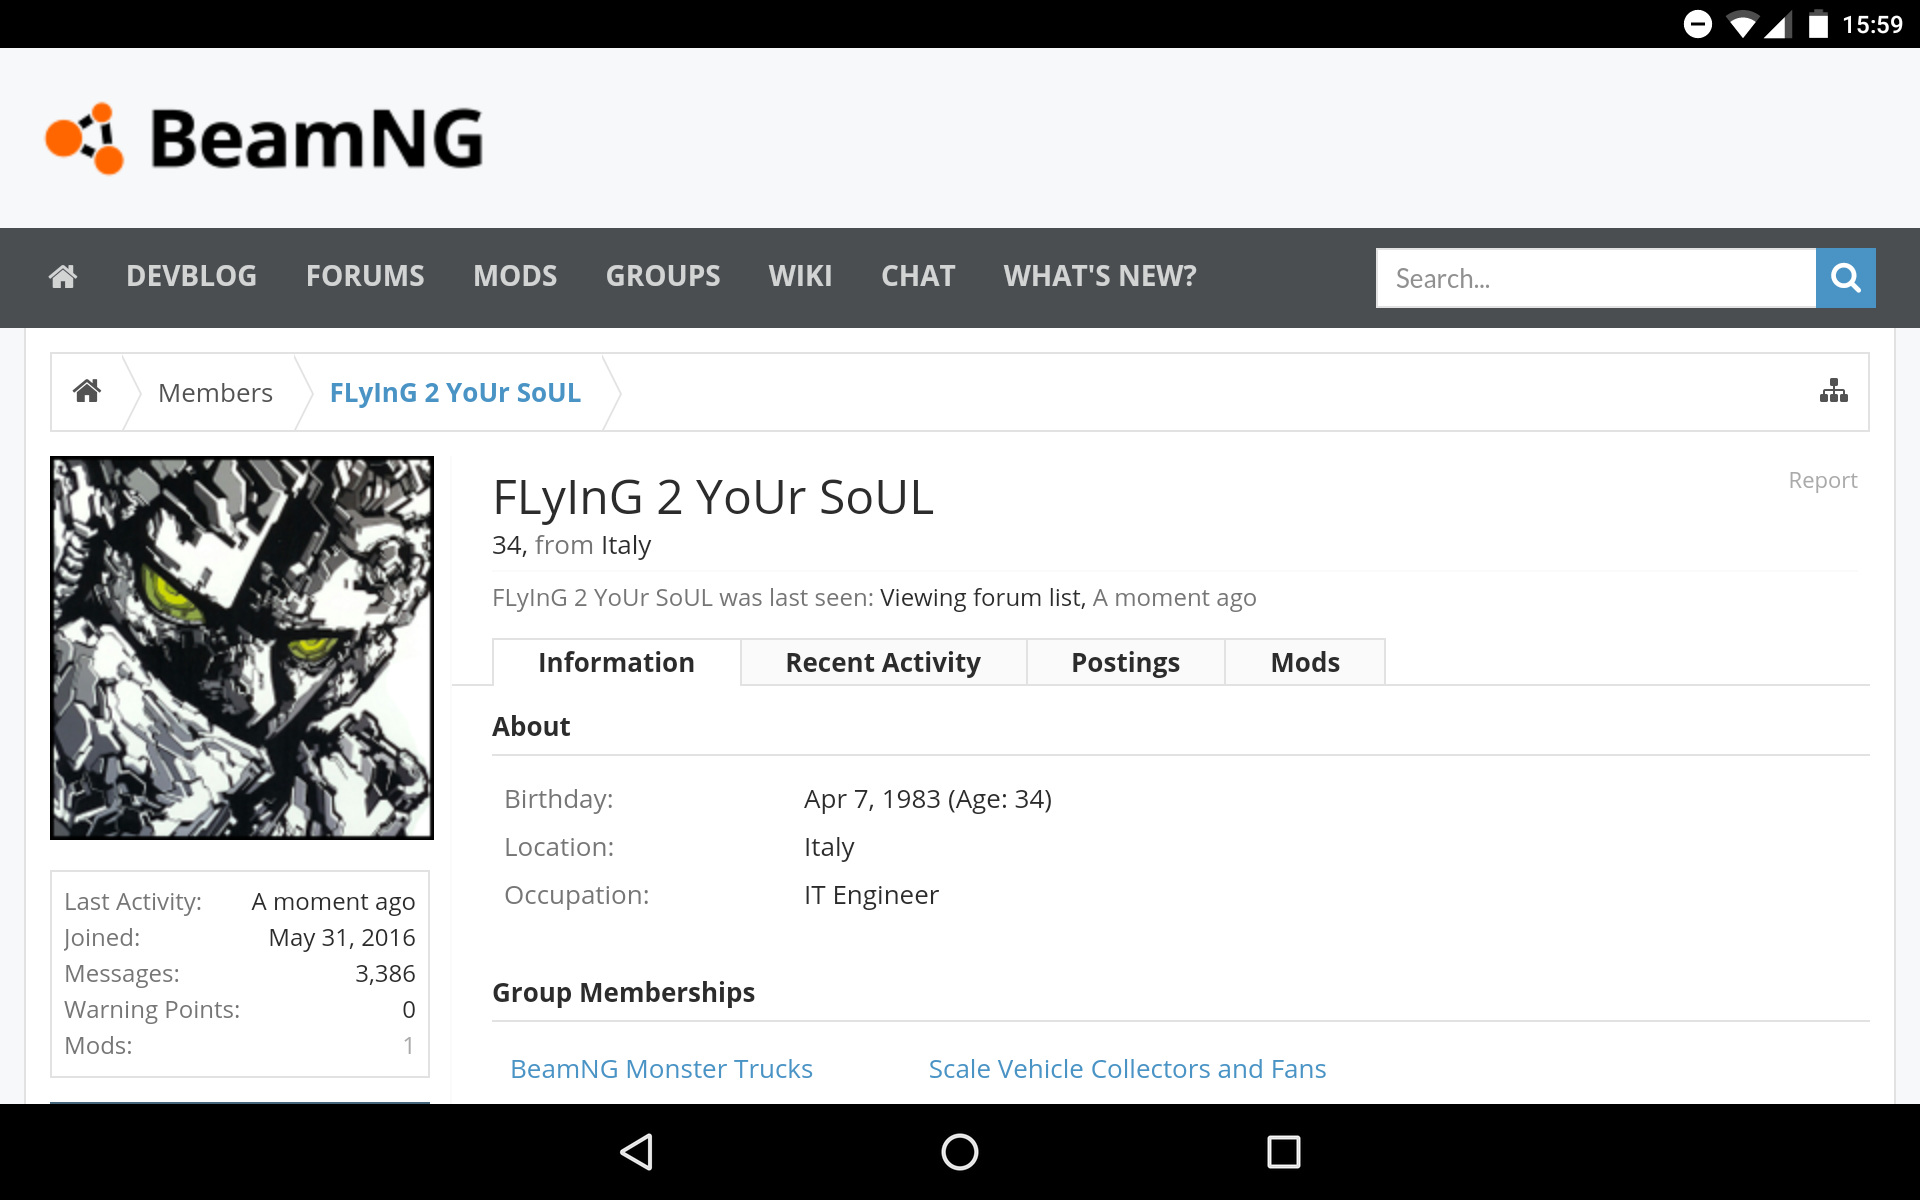Open the breadcrumb home icon
The image size is (1920, 1200).
point(87,391)
